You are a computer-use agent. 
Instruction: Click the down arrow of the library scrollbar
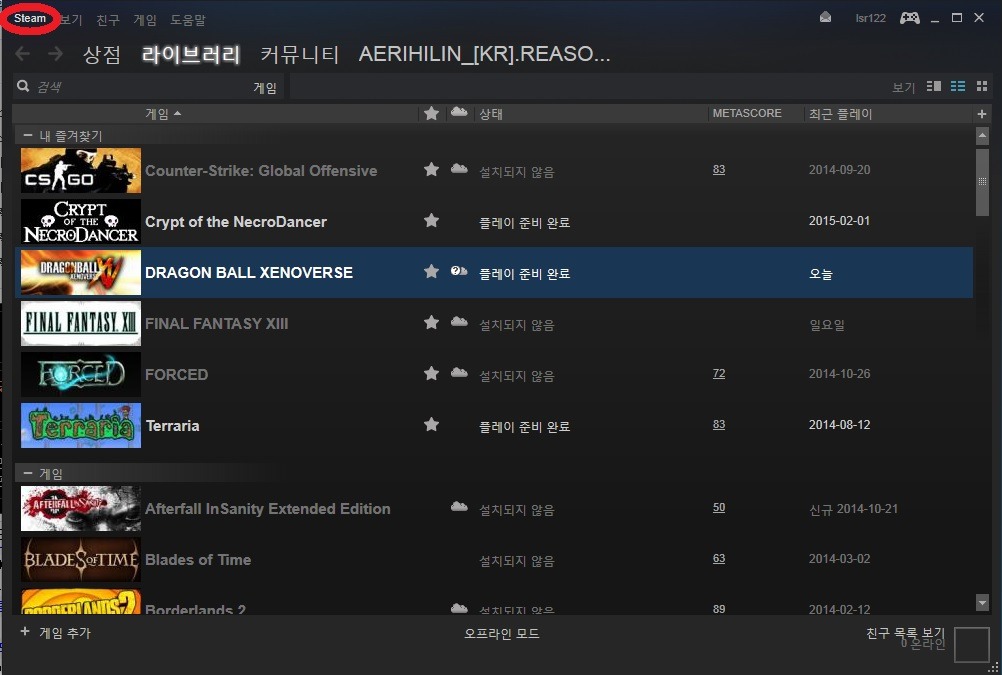(x=982, y=602)
